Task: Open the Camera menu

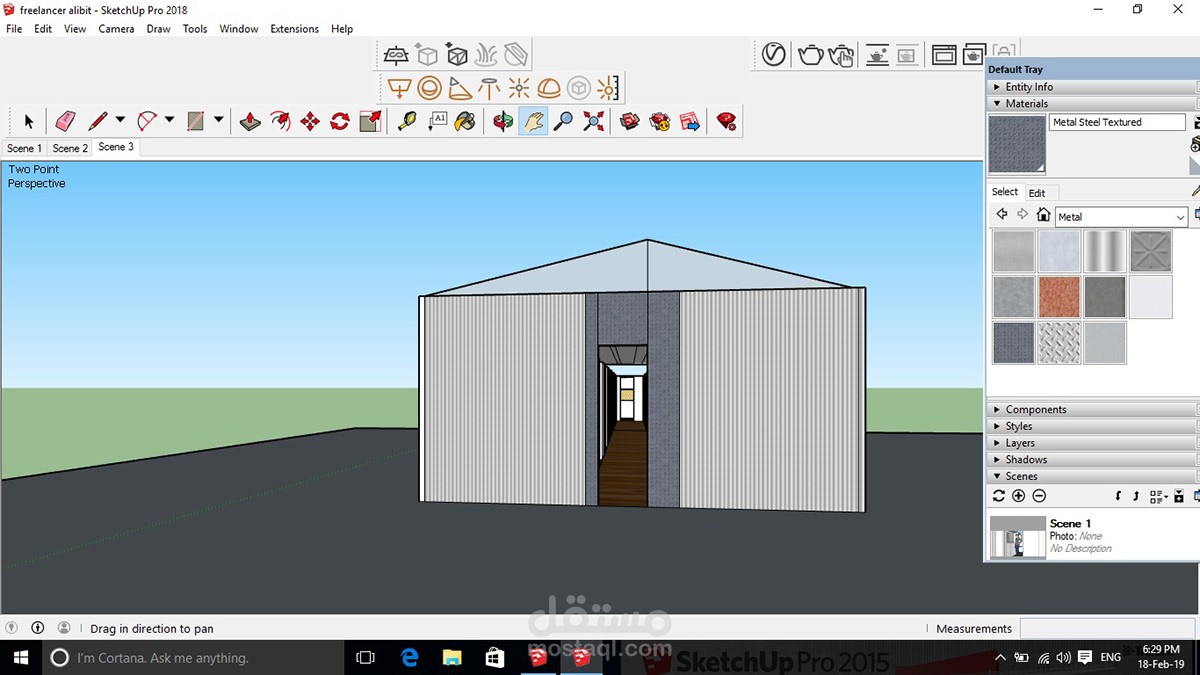Action: pyautogui.click(x=116, y=29)
